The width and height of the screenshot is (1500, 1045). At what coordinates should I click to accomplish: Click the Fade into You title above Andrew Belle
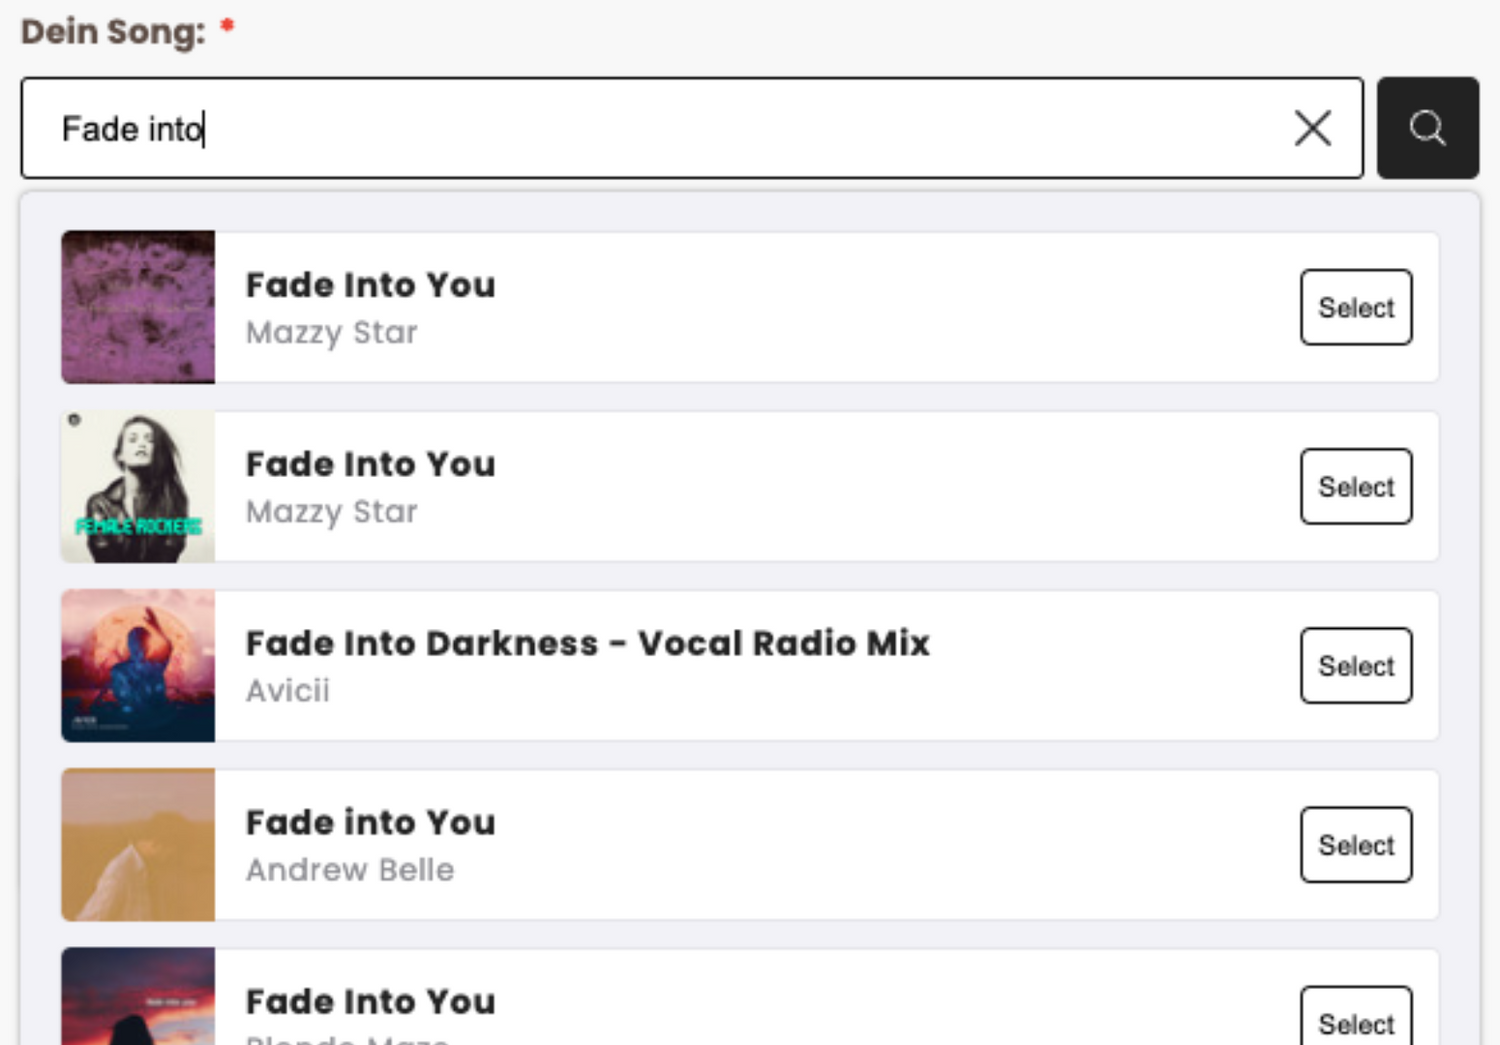pos(370,822)
